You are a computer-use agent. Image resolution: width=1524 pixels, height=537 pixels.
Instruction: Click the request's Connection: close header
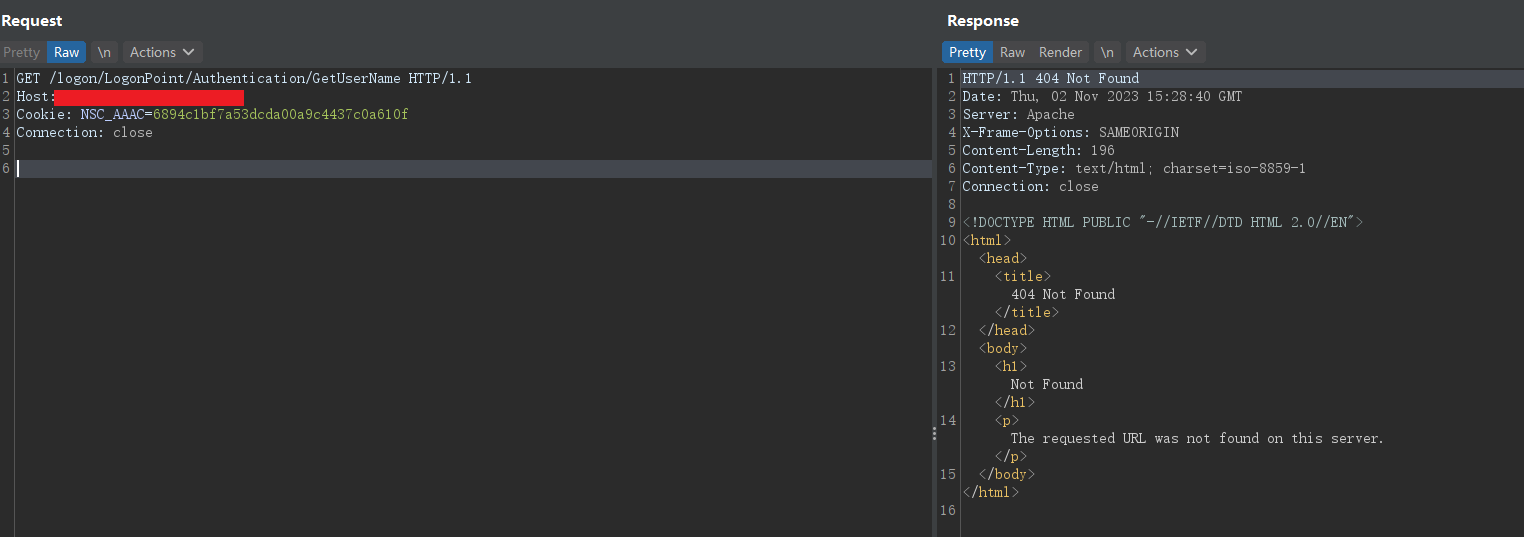84,132
